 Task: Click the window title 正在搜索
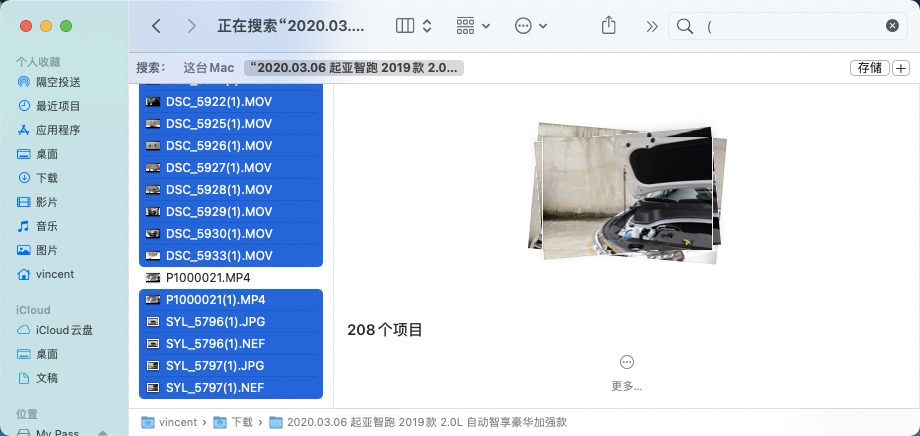(x=290, y=26)
